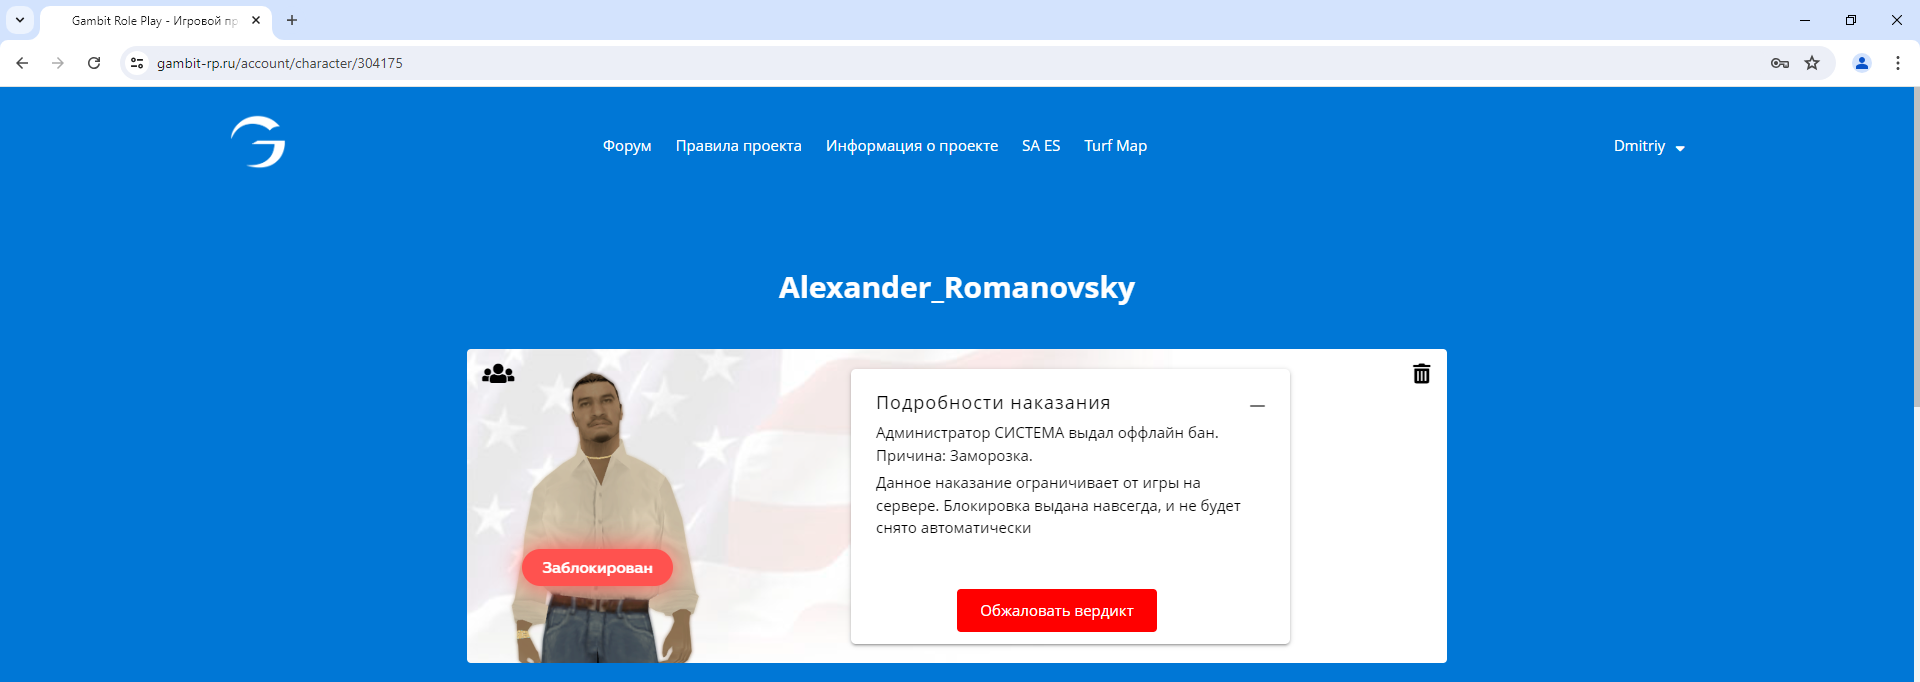
Task: Open the Dmitriy account dropdown
Action: [x=1649, y=146]
